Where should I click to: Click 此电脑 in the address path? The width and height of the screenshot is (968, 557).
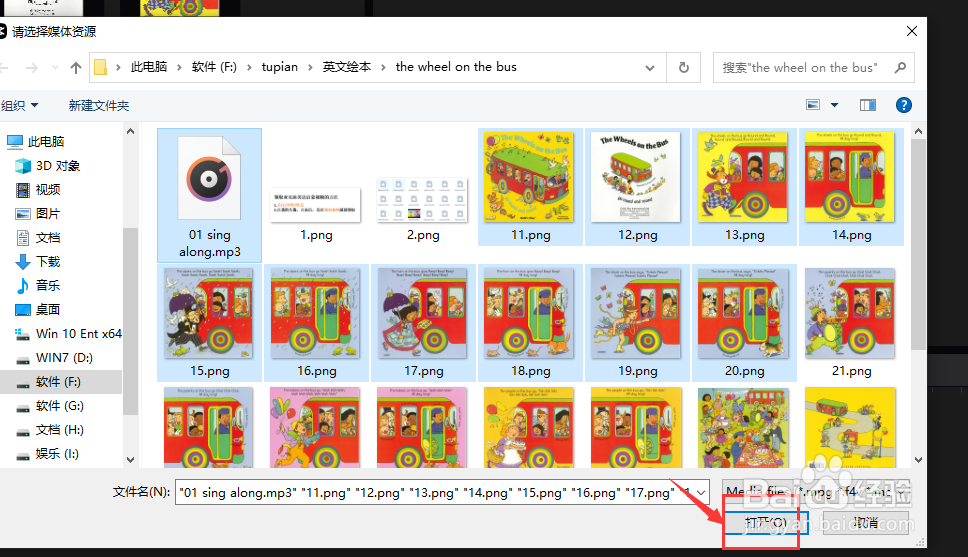pos(149,67)
